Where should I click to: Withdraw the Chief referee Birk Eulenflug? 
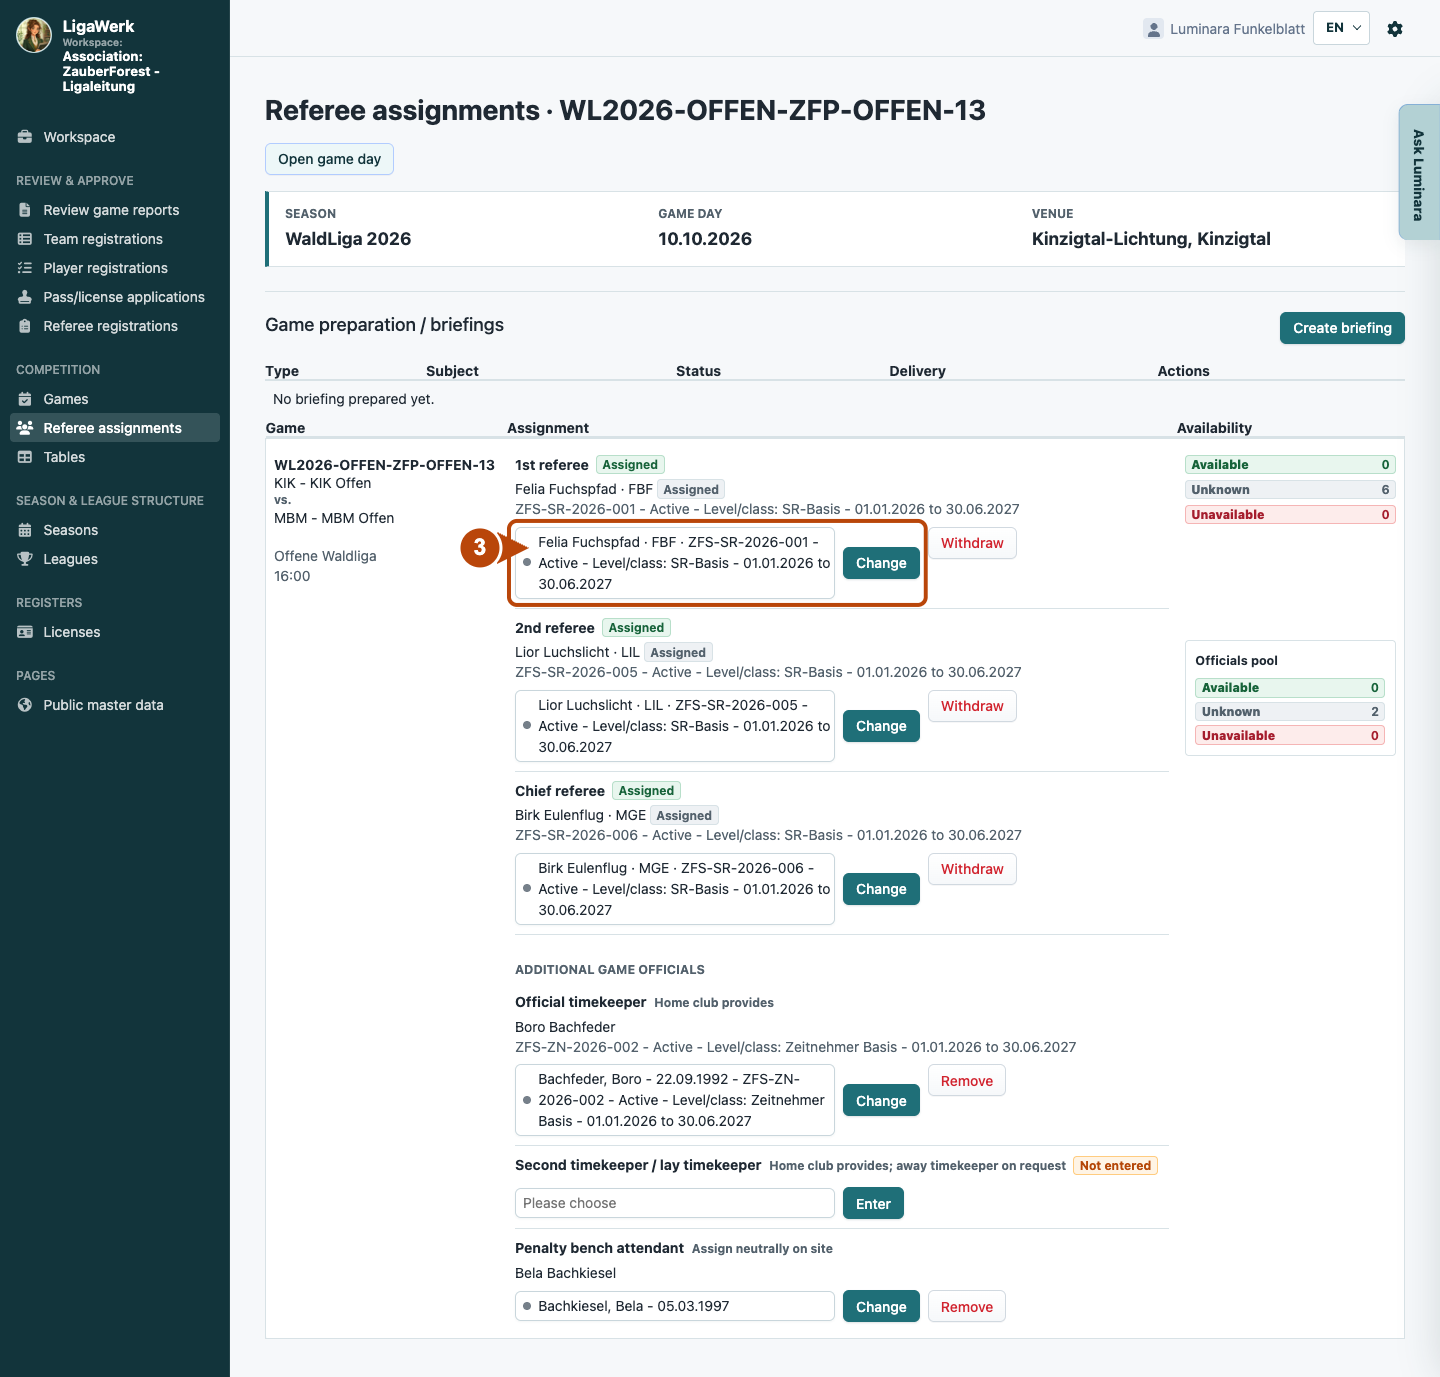tap(972, 869)
